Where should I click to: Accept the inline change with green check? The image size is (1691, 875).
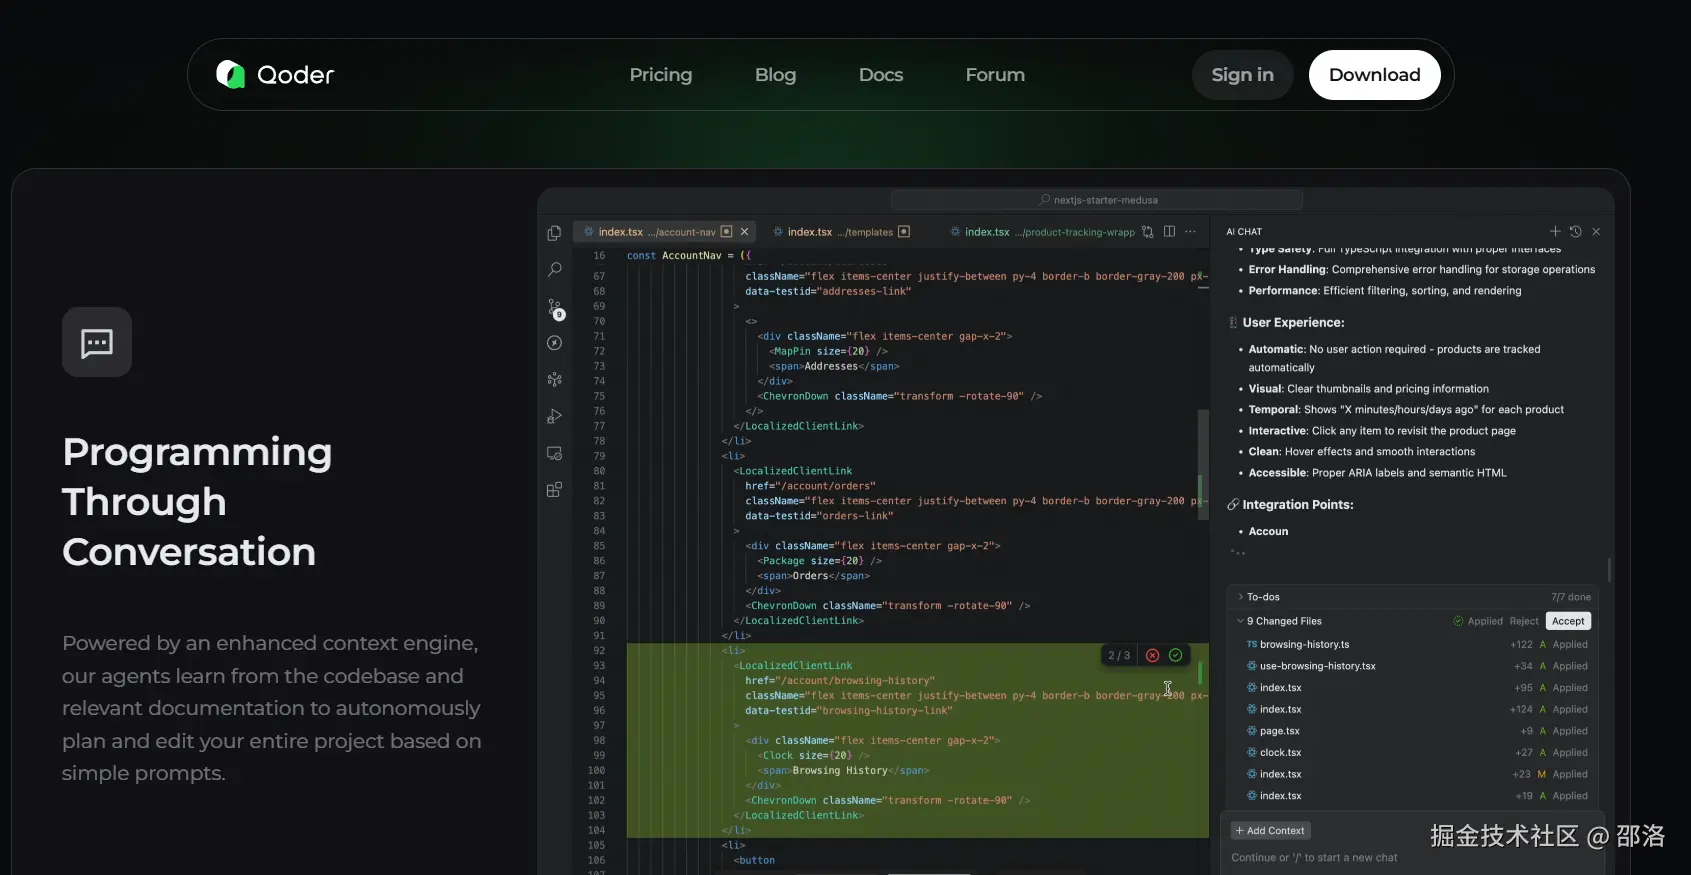pos(1176,655)
